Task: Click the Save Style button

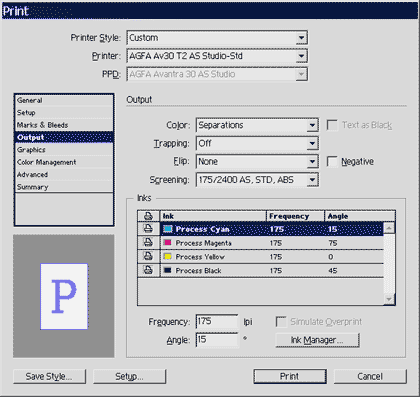Action: (49, 377)
